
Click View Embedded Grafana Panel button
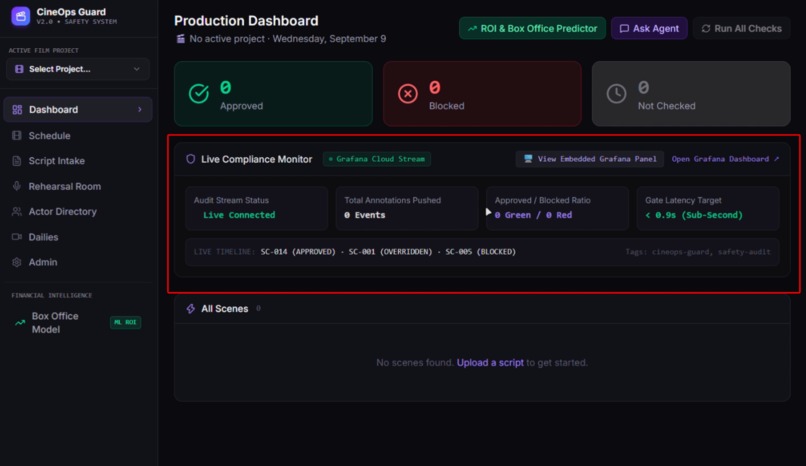[x=590, y=159]
